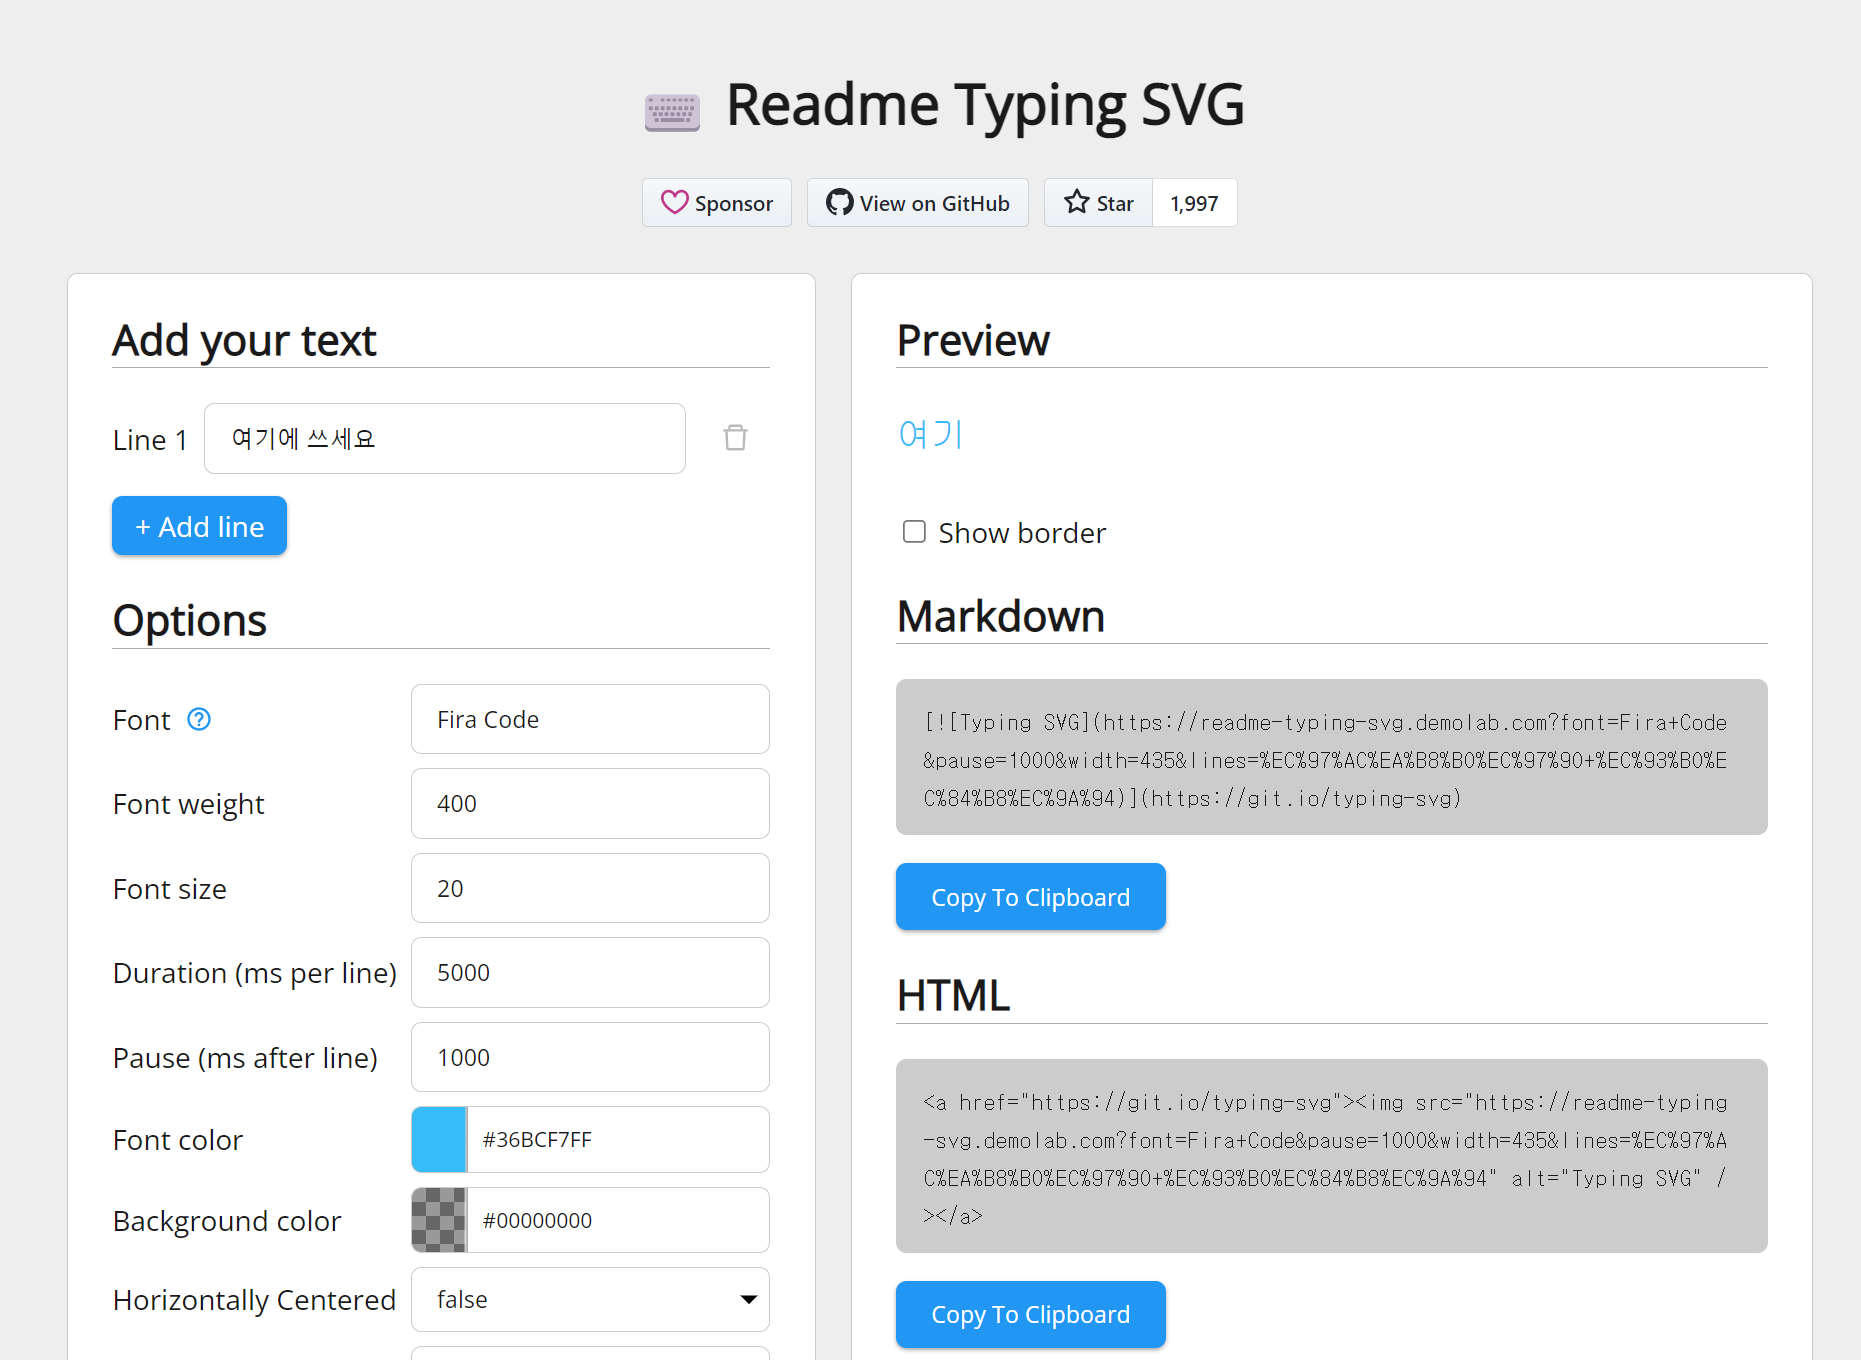Image resolution: width=1861 pixels, height=1360 pixels.
Task: Click the HTML code block
Action: point(1331,1156)
